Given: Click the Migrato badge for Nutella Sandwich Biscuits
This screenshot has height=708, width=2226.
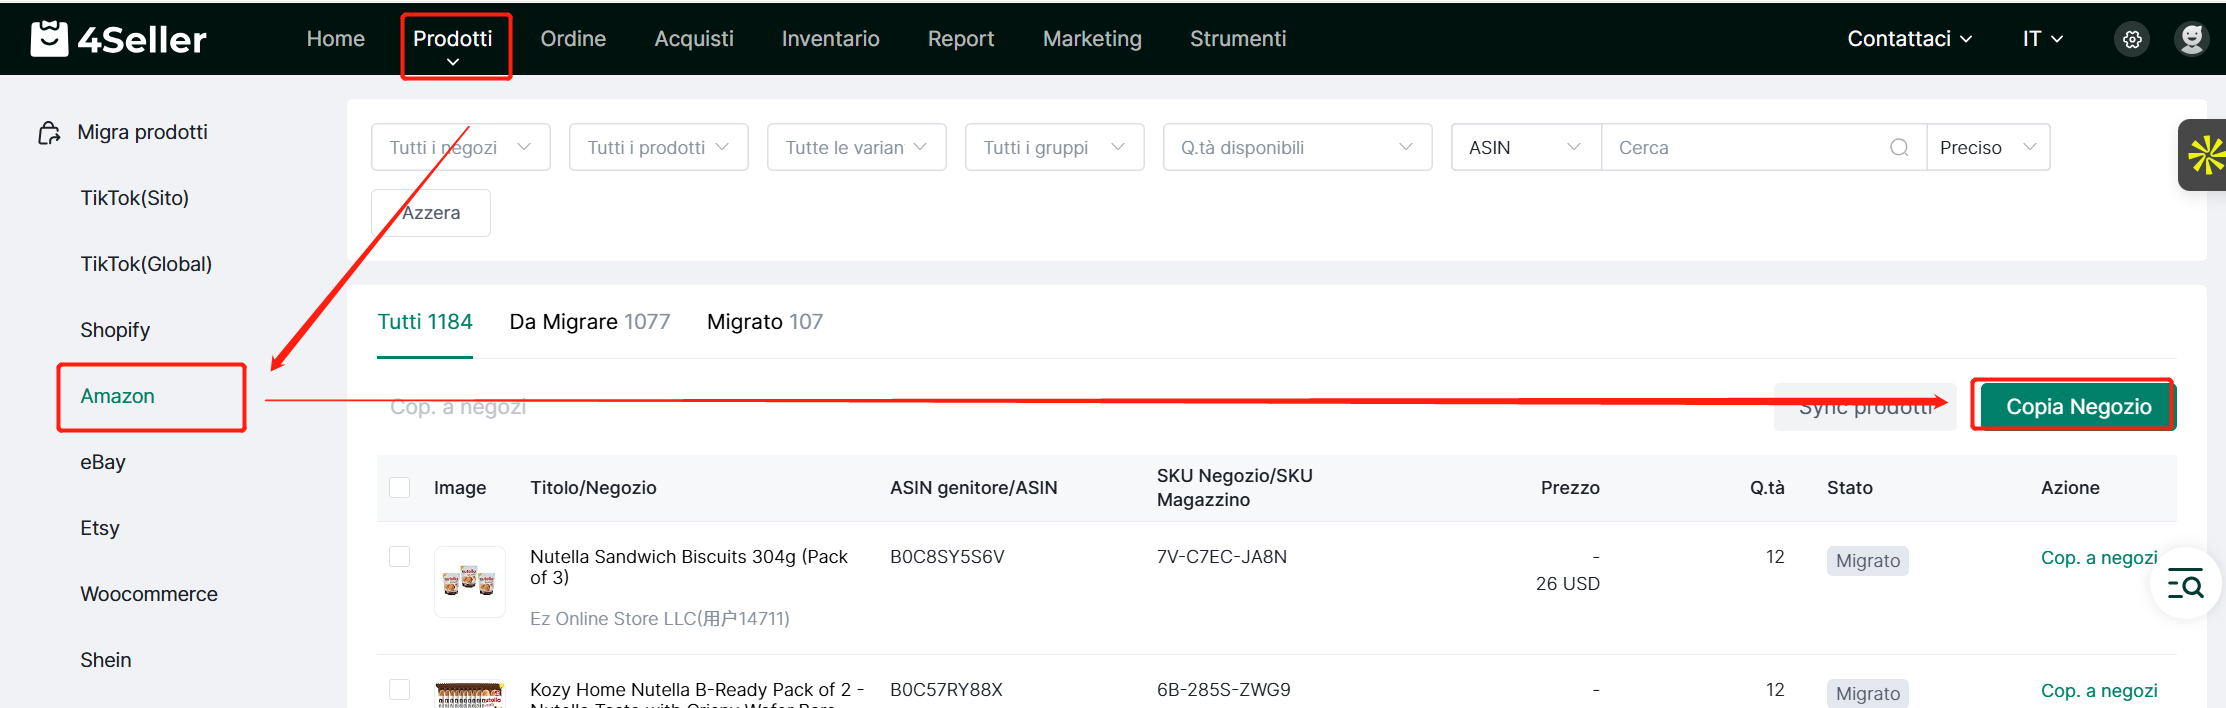Looking at the screenshot, I should (1868, 561).
